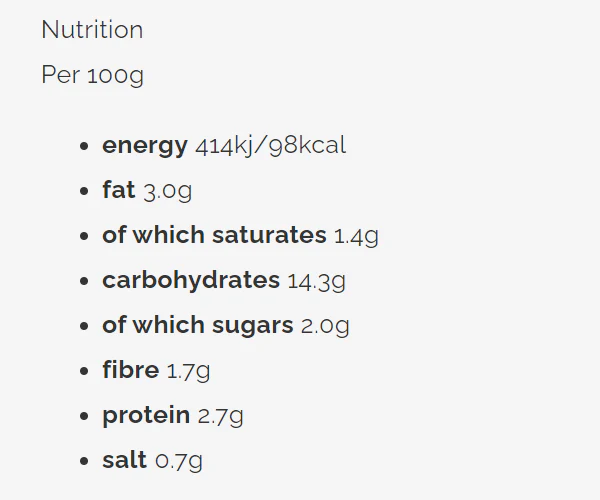Click the 414kj/98kcal energy value
Image resolution: width=600 pixels, height=500 pixels.
pyautogui.click(x=271, y=146)
